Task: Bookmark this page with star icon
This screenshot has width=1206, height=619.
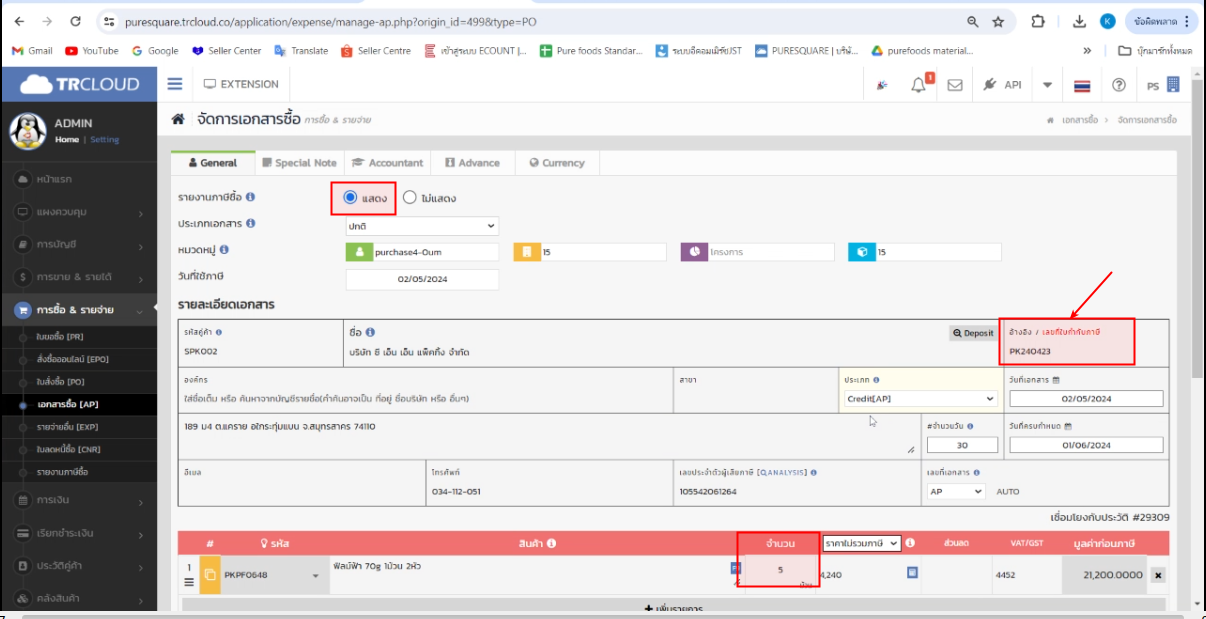Action: pyautogui.click(x=998, y=21)
